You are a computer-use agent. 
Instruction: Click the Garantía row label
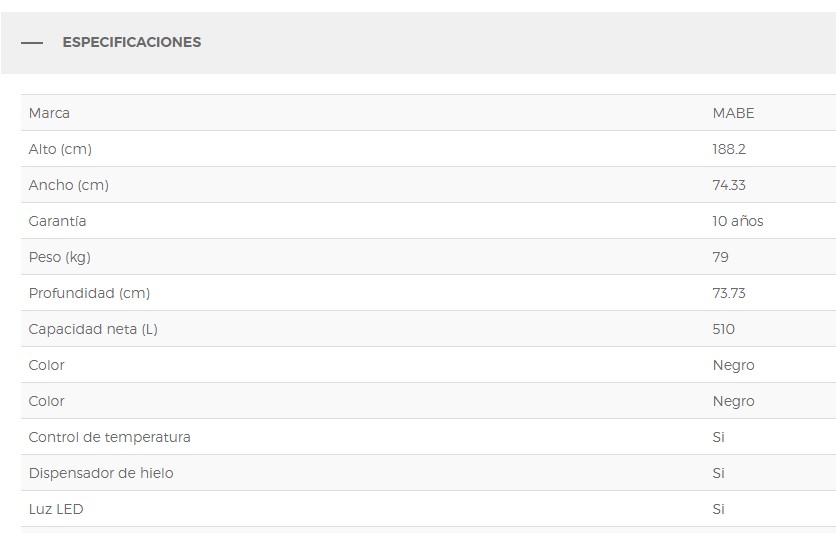(57, 221)
